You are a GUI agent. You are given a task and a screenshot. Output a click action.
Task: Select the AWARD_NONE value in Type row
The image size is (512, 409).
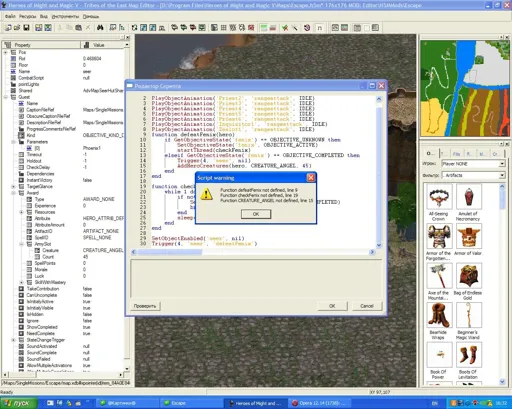(99, 199)
